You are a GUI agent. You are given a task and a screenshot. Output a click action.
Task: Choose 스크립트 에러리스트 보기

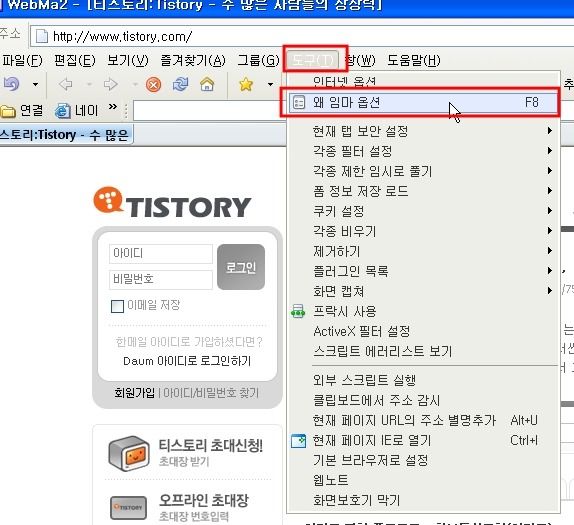tap(423, 351)
